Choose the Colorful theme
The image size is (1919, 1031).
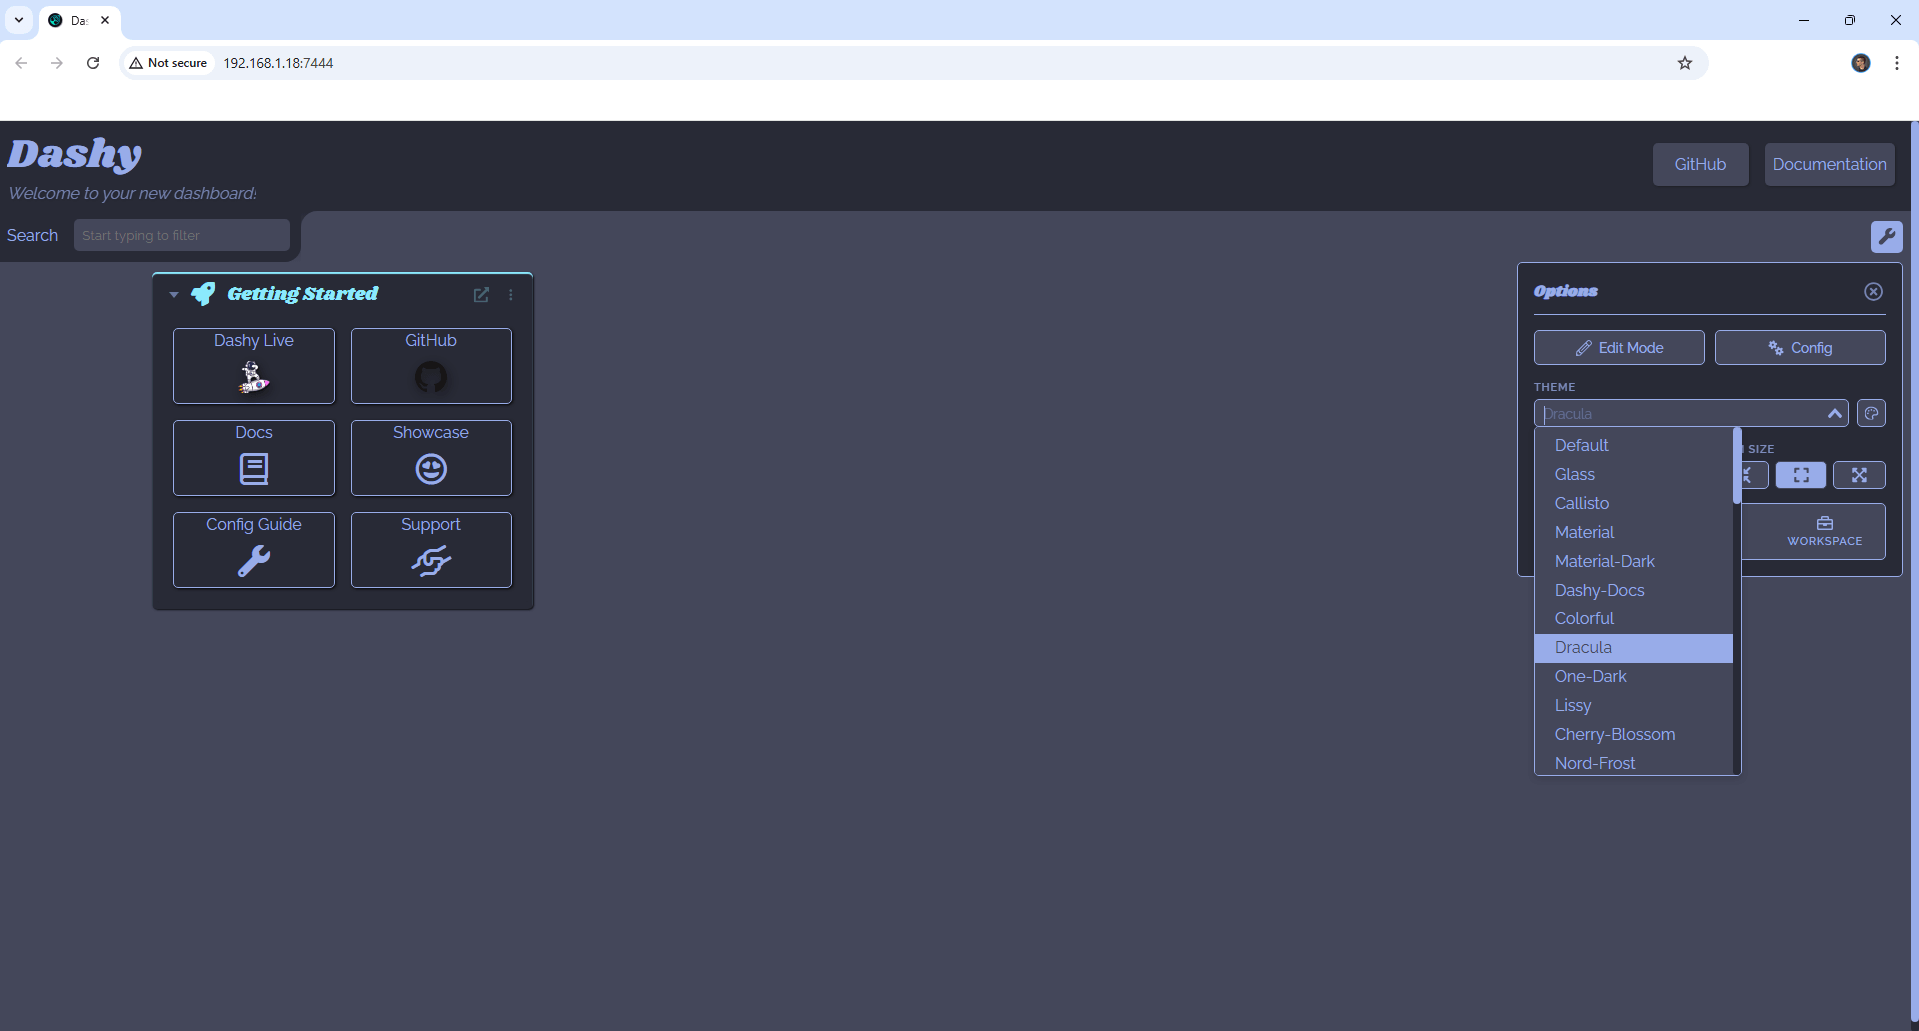click(x=1633, y=618)
